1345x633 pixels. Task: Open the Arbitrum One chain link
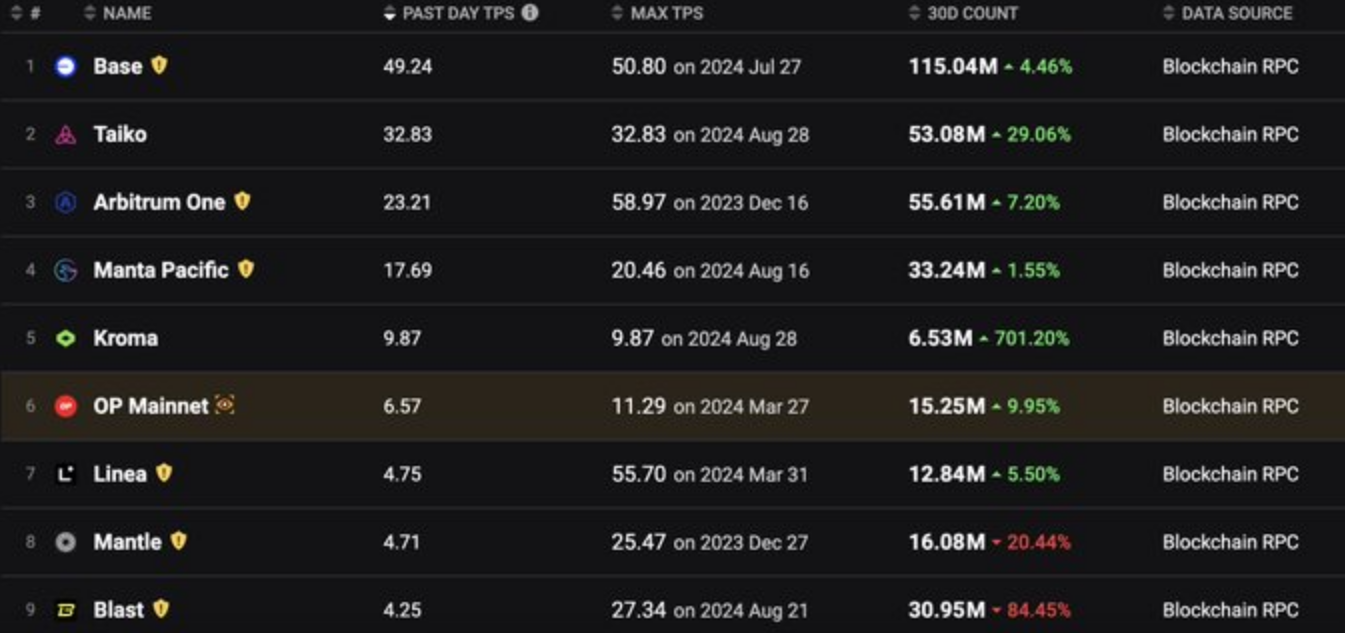(x=159, y=202)
